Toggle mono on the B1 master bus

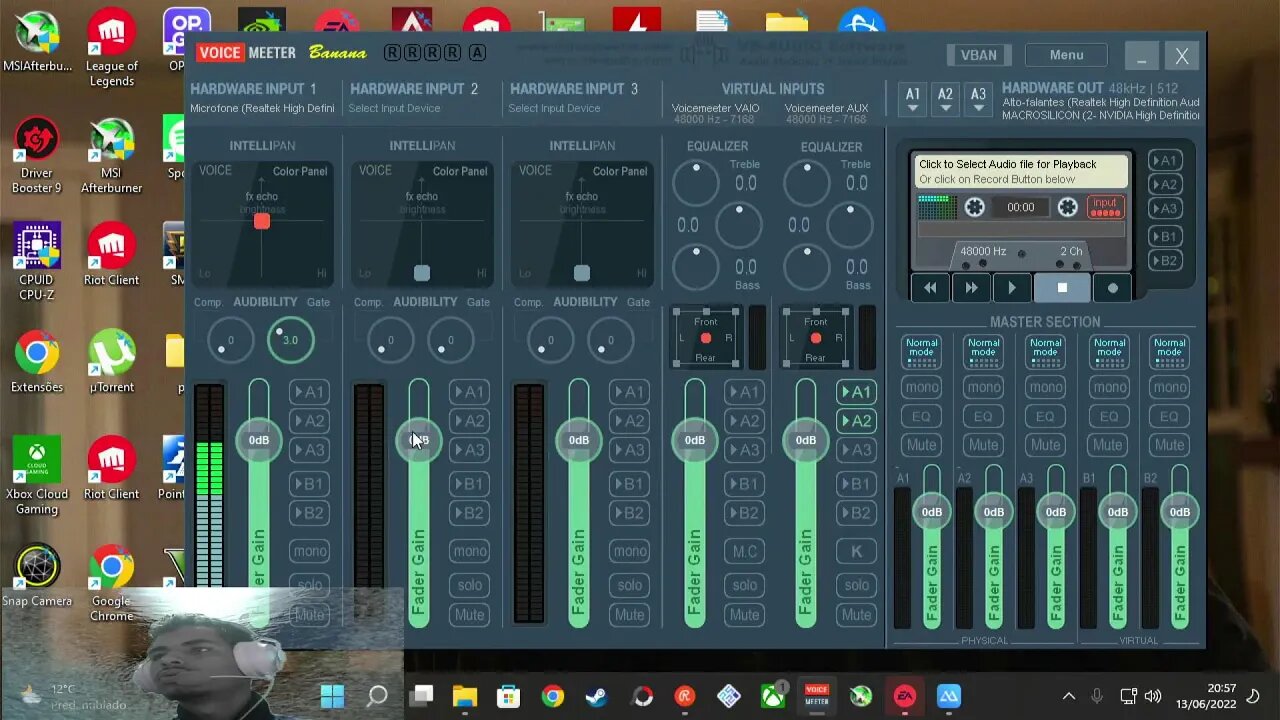point(1109,387)
